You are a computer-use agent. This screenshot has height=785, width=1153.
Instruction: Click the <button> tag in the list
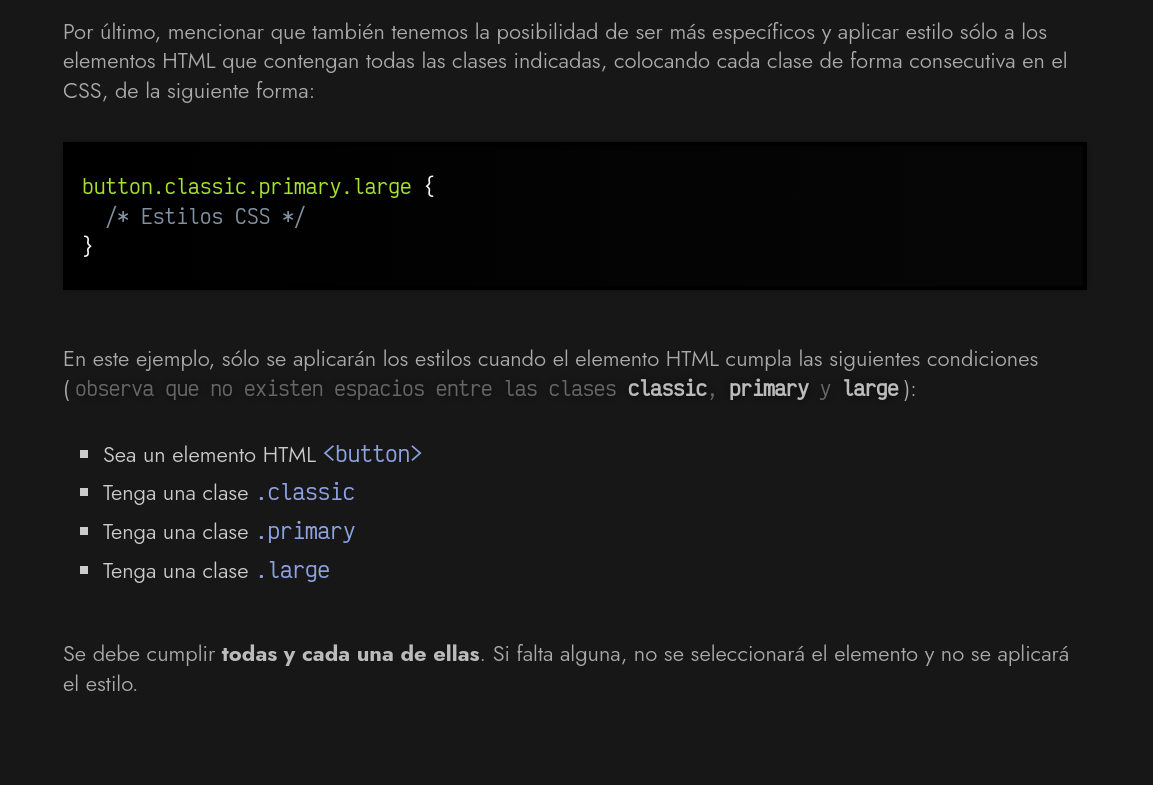373,454
